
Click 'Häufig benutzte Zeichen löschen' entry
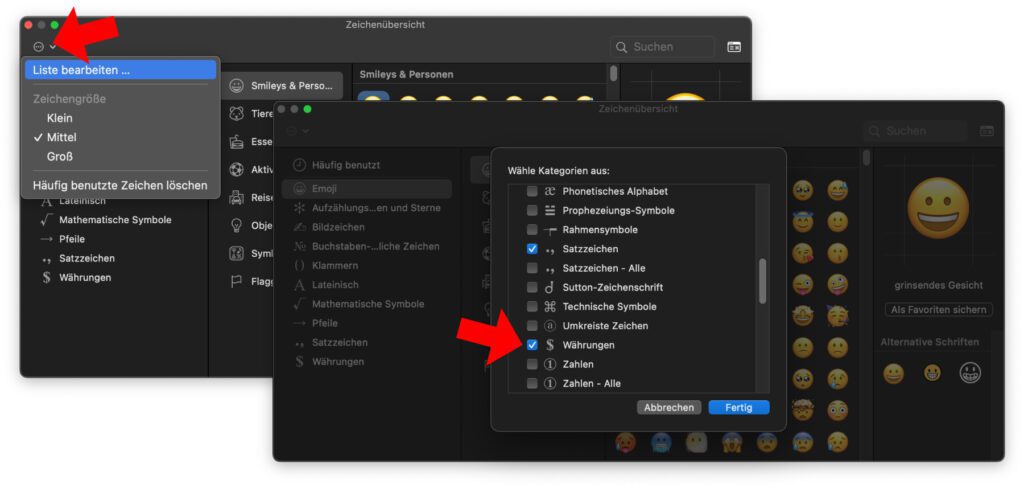[x=119, y=185]
